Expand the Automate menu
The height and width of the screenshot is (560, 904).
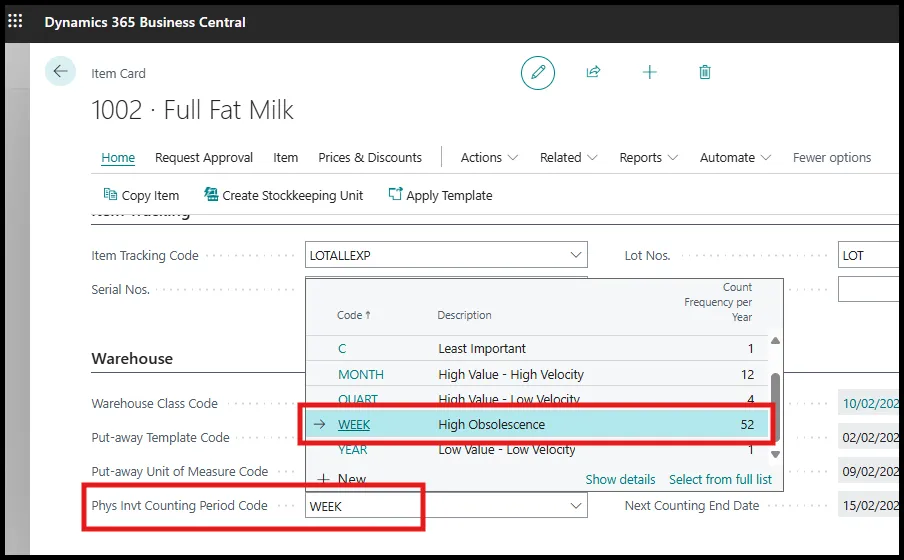click(x=735, y=157)
